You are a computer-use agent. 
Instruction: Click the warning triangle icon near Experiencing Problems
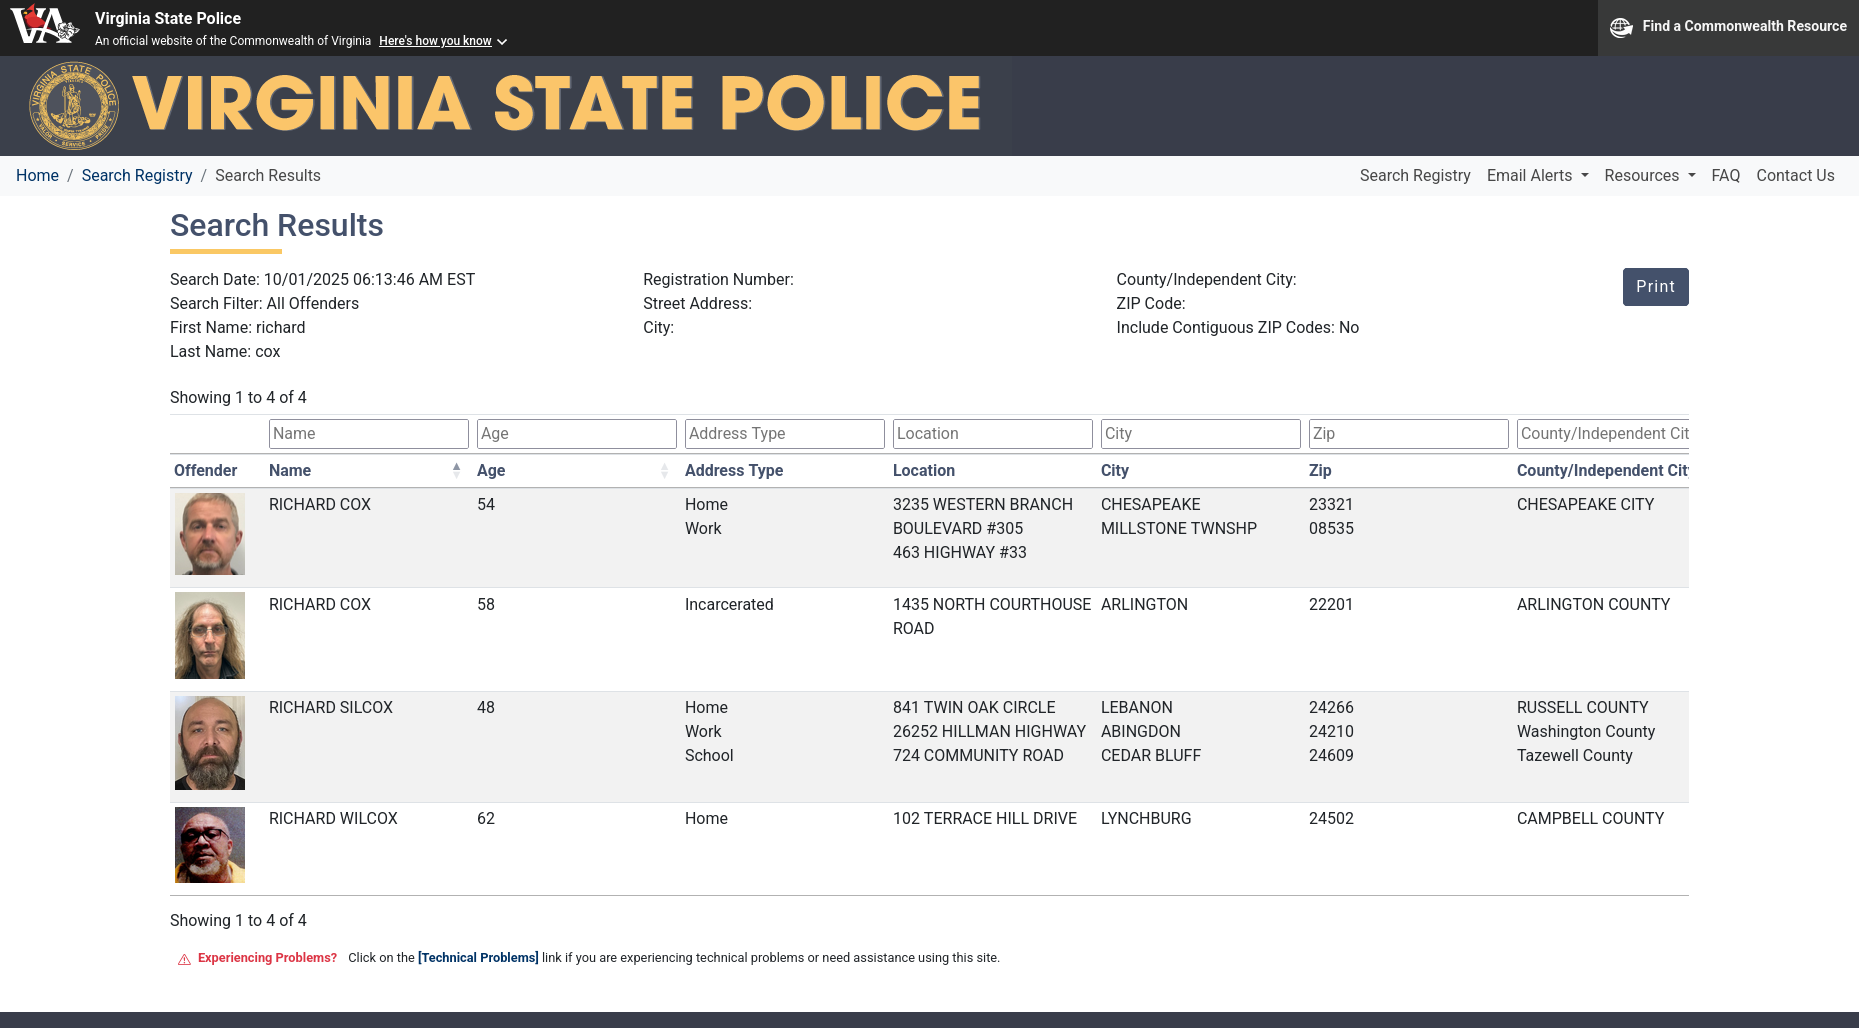184,959
